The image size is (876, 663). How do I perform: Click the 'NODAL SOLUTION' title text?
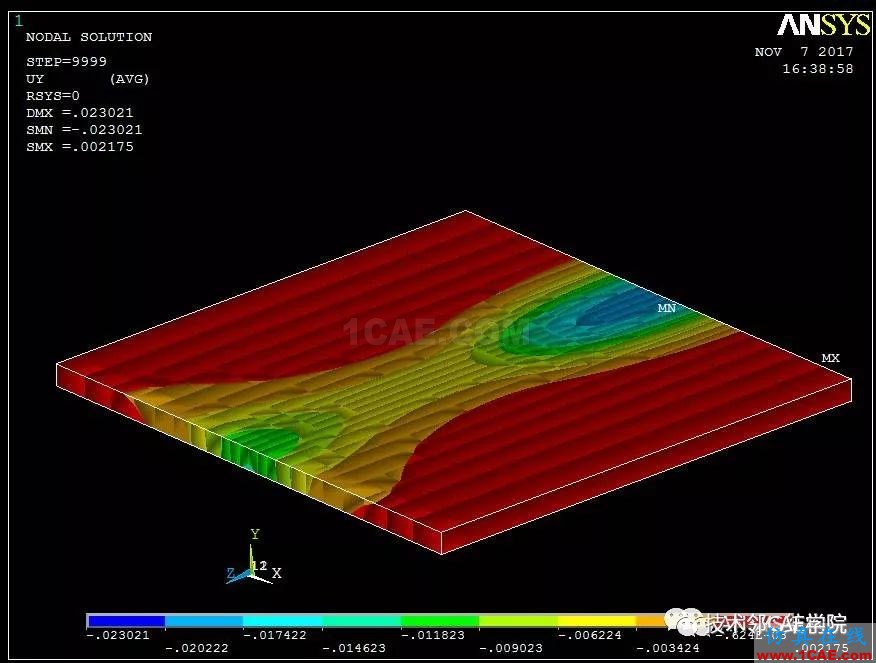[x=89, y=37]
